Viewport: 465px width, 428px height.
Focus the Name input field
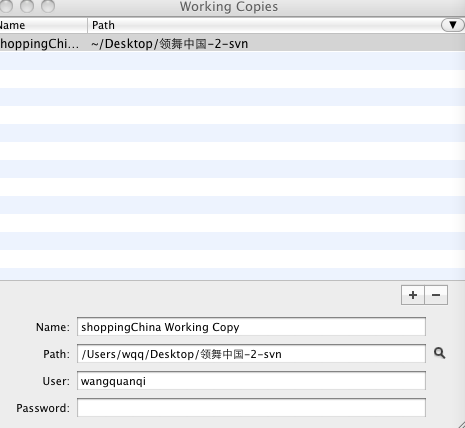click(251, 327)
